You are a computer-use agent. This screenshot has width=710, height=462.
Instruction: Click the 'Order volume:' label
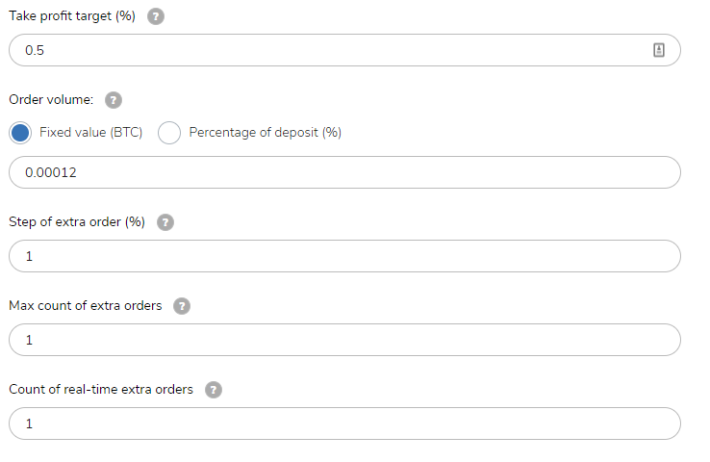click(51, 100)
